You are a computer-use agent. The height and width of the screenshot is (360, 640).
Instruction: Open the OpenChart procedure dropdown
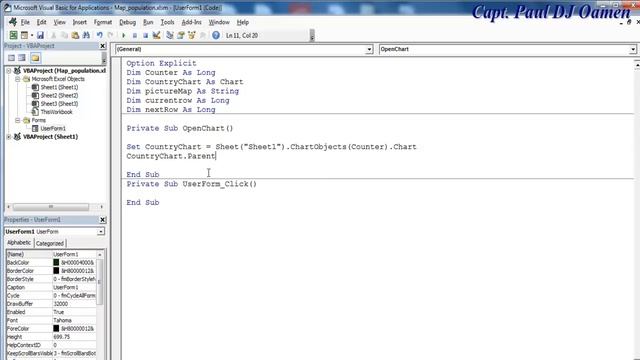(633, 49)
